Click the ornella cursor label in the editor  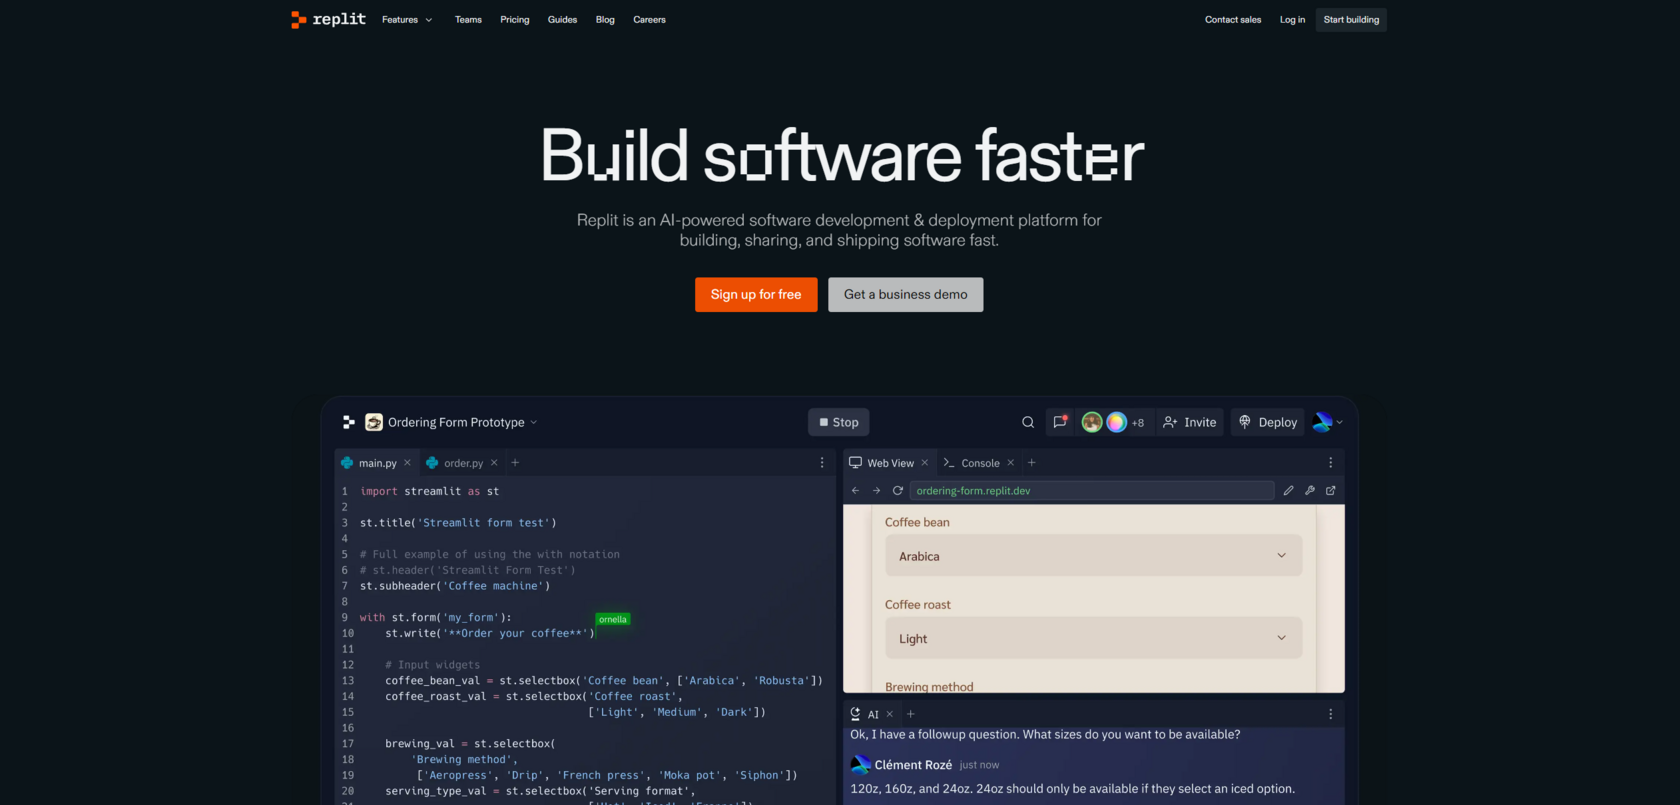point(613,619)
